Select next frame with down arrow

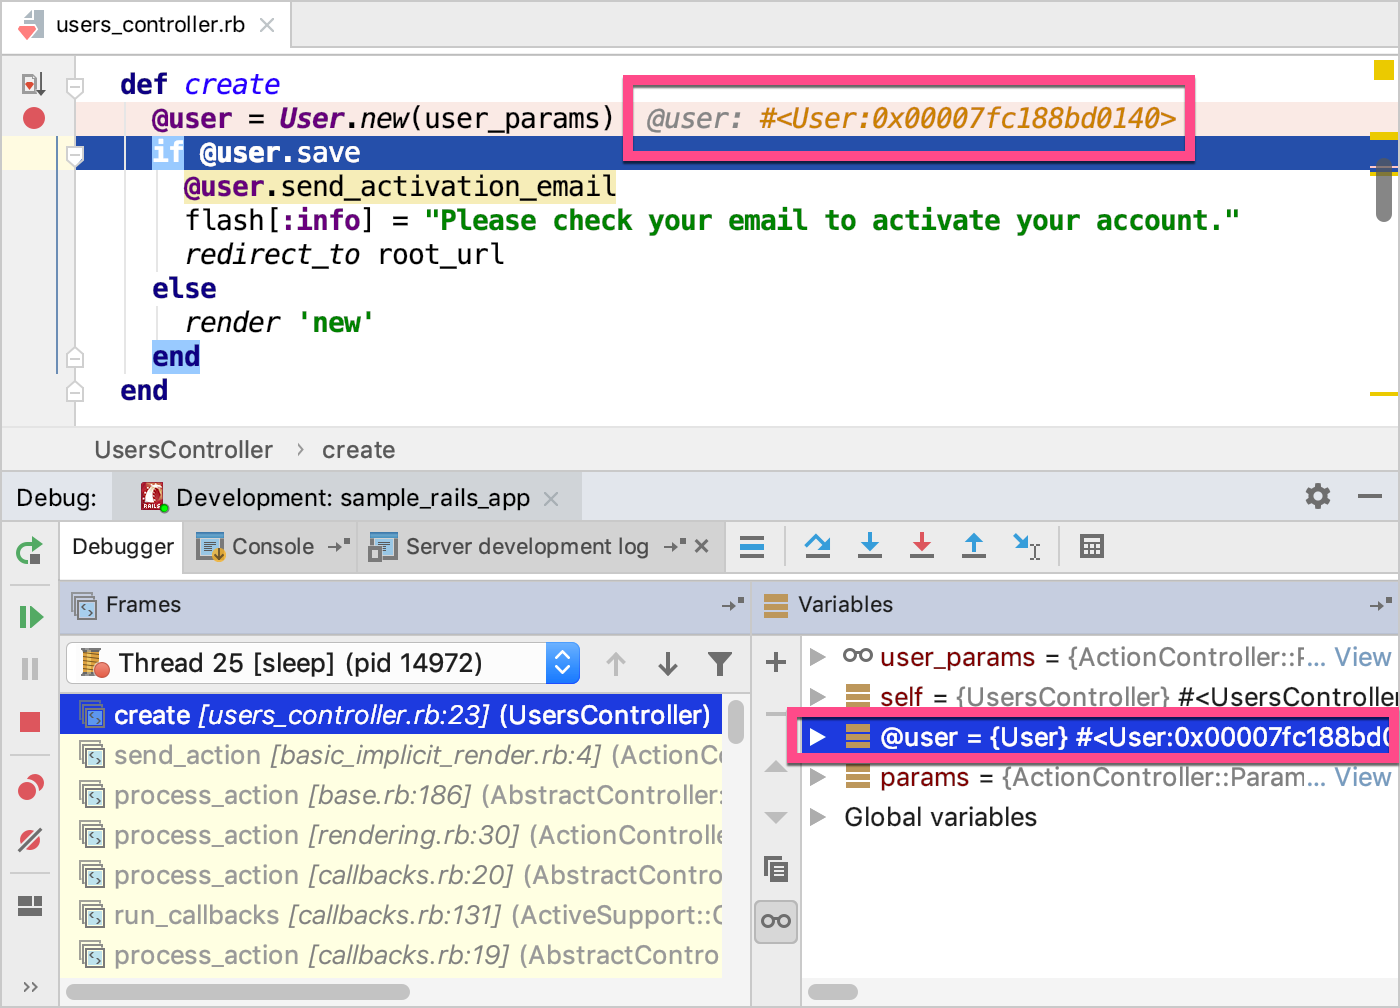(x=668, y=663)
